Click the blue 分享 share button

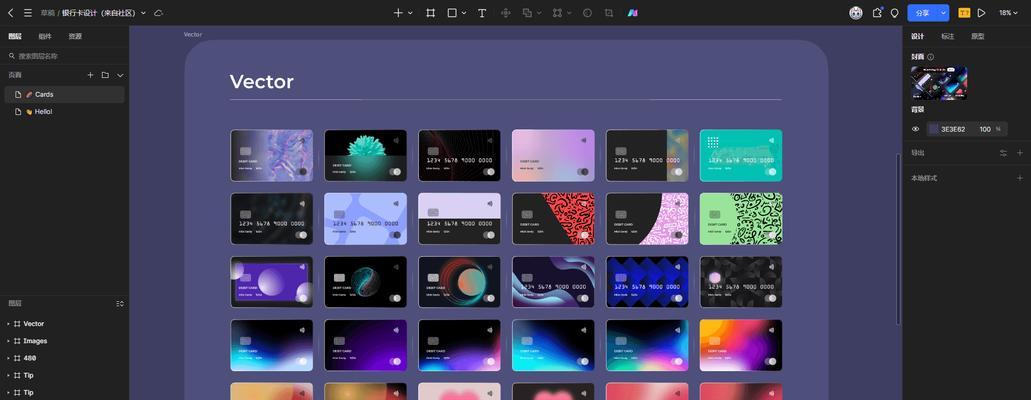click(923, 12)
